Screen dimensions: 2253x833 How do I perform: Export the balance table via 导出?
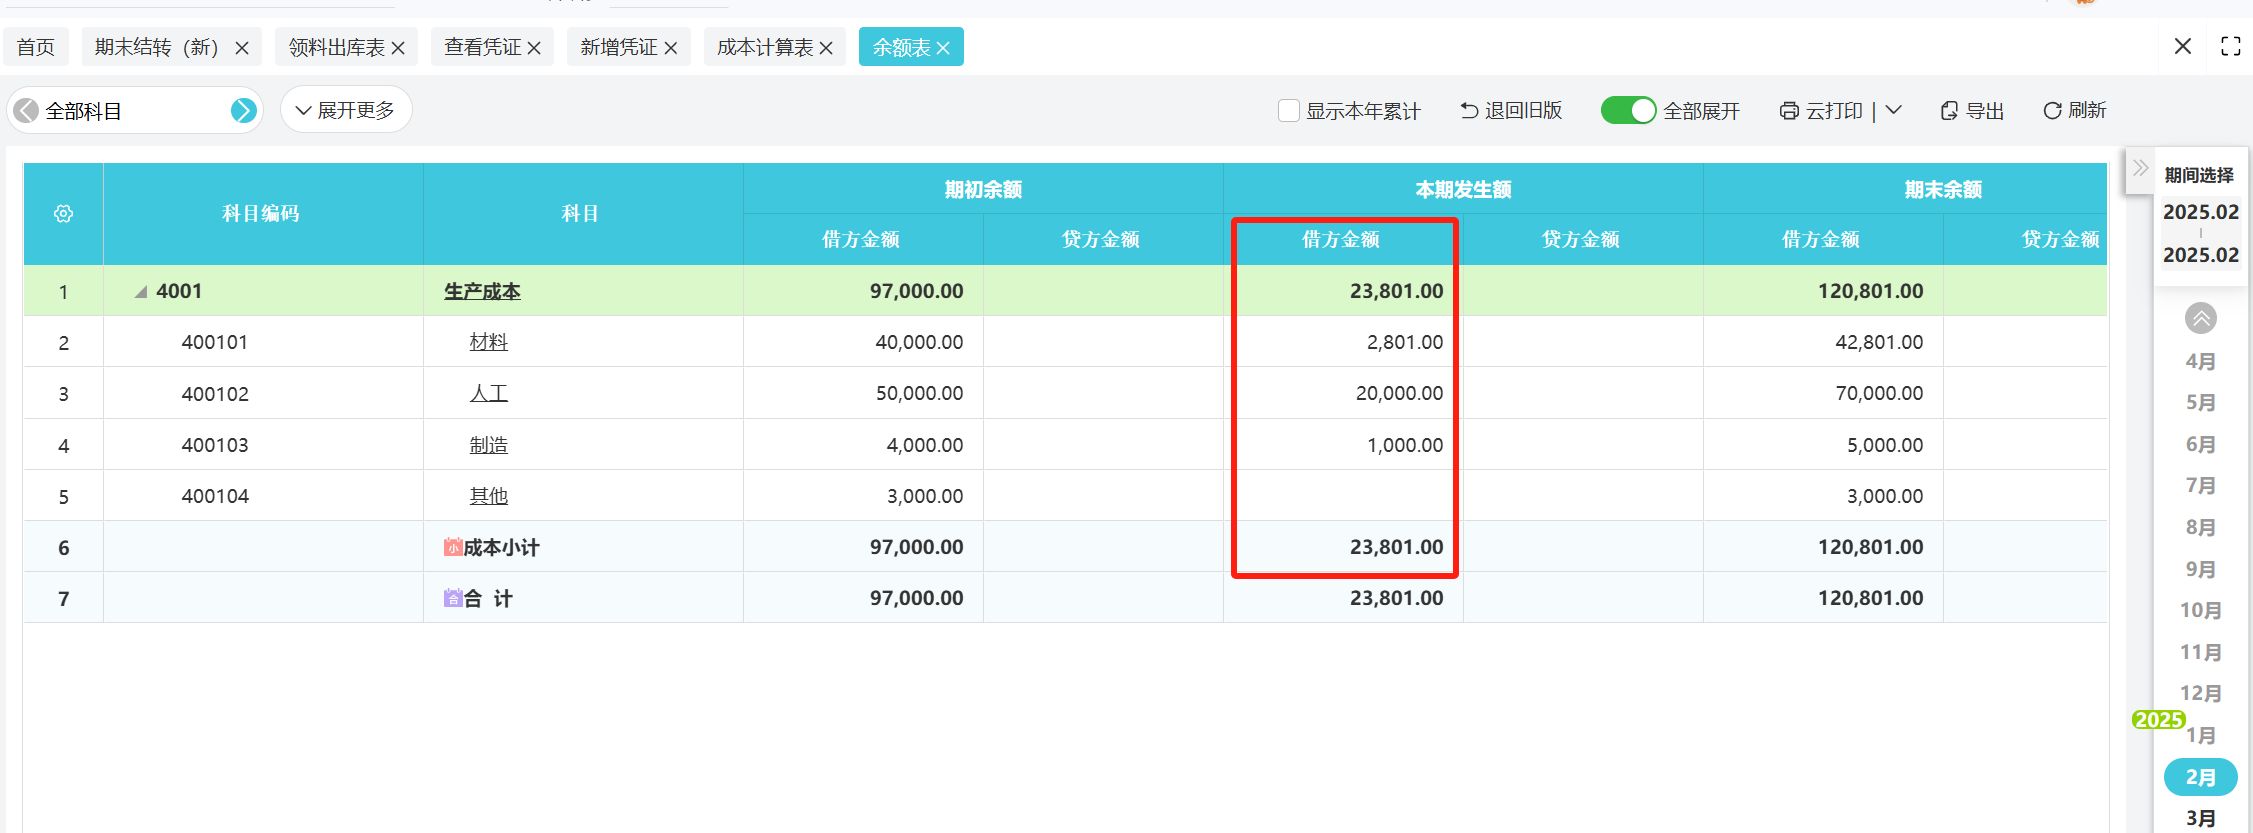(1972, 111)
